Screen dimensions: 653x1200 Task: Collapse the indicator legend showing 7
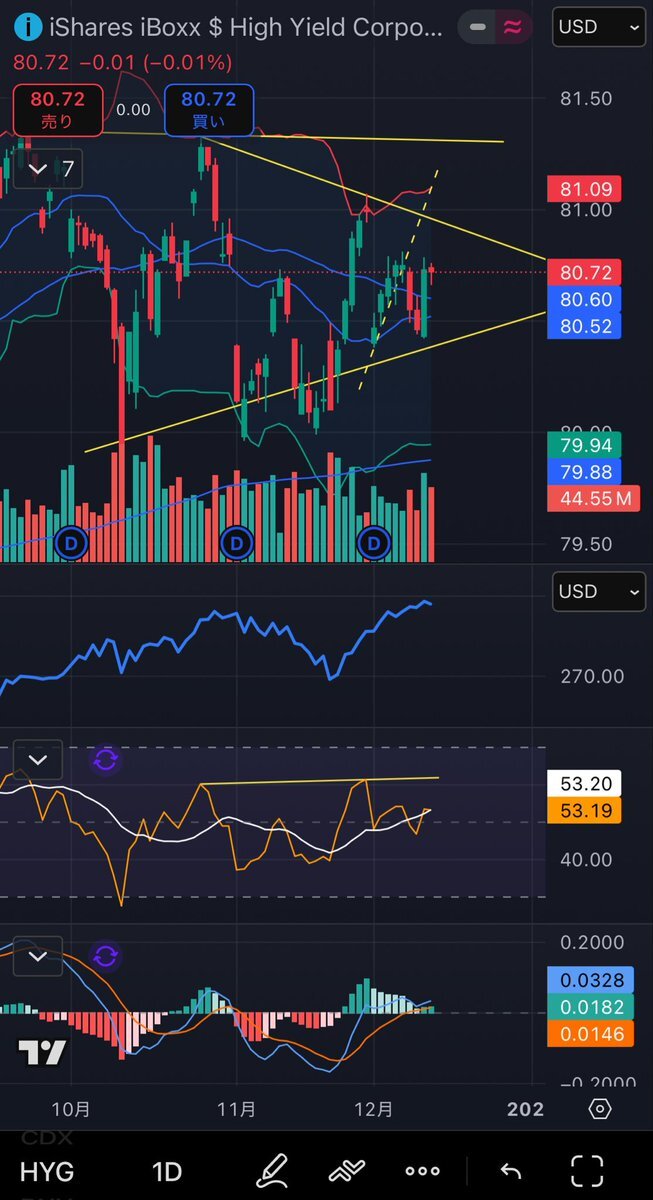[38, 169]
